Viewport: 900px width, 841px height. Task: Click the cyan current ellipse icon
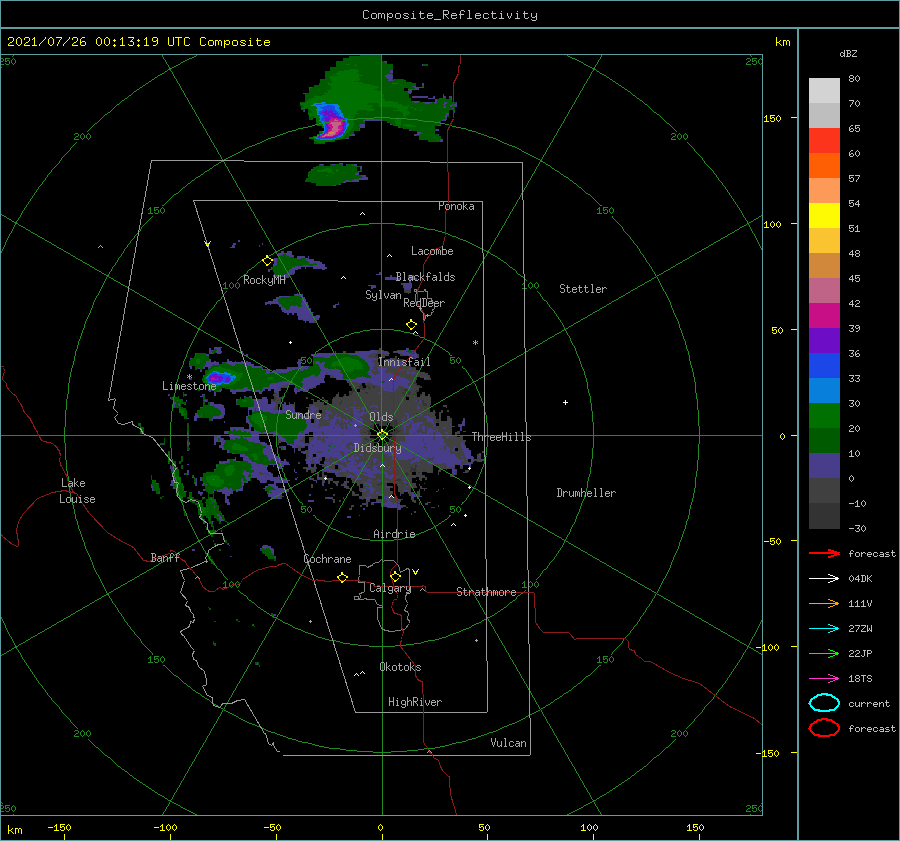tap(824, 703)
